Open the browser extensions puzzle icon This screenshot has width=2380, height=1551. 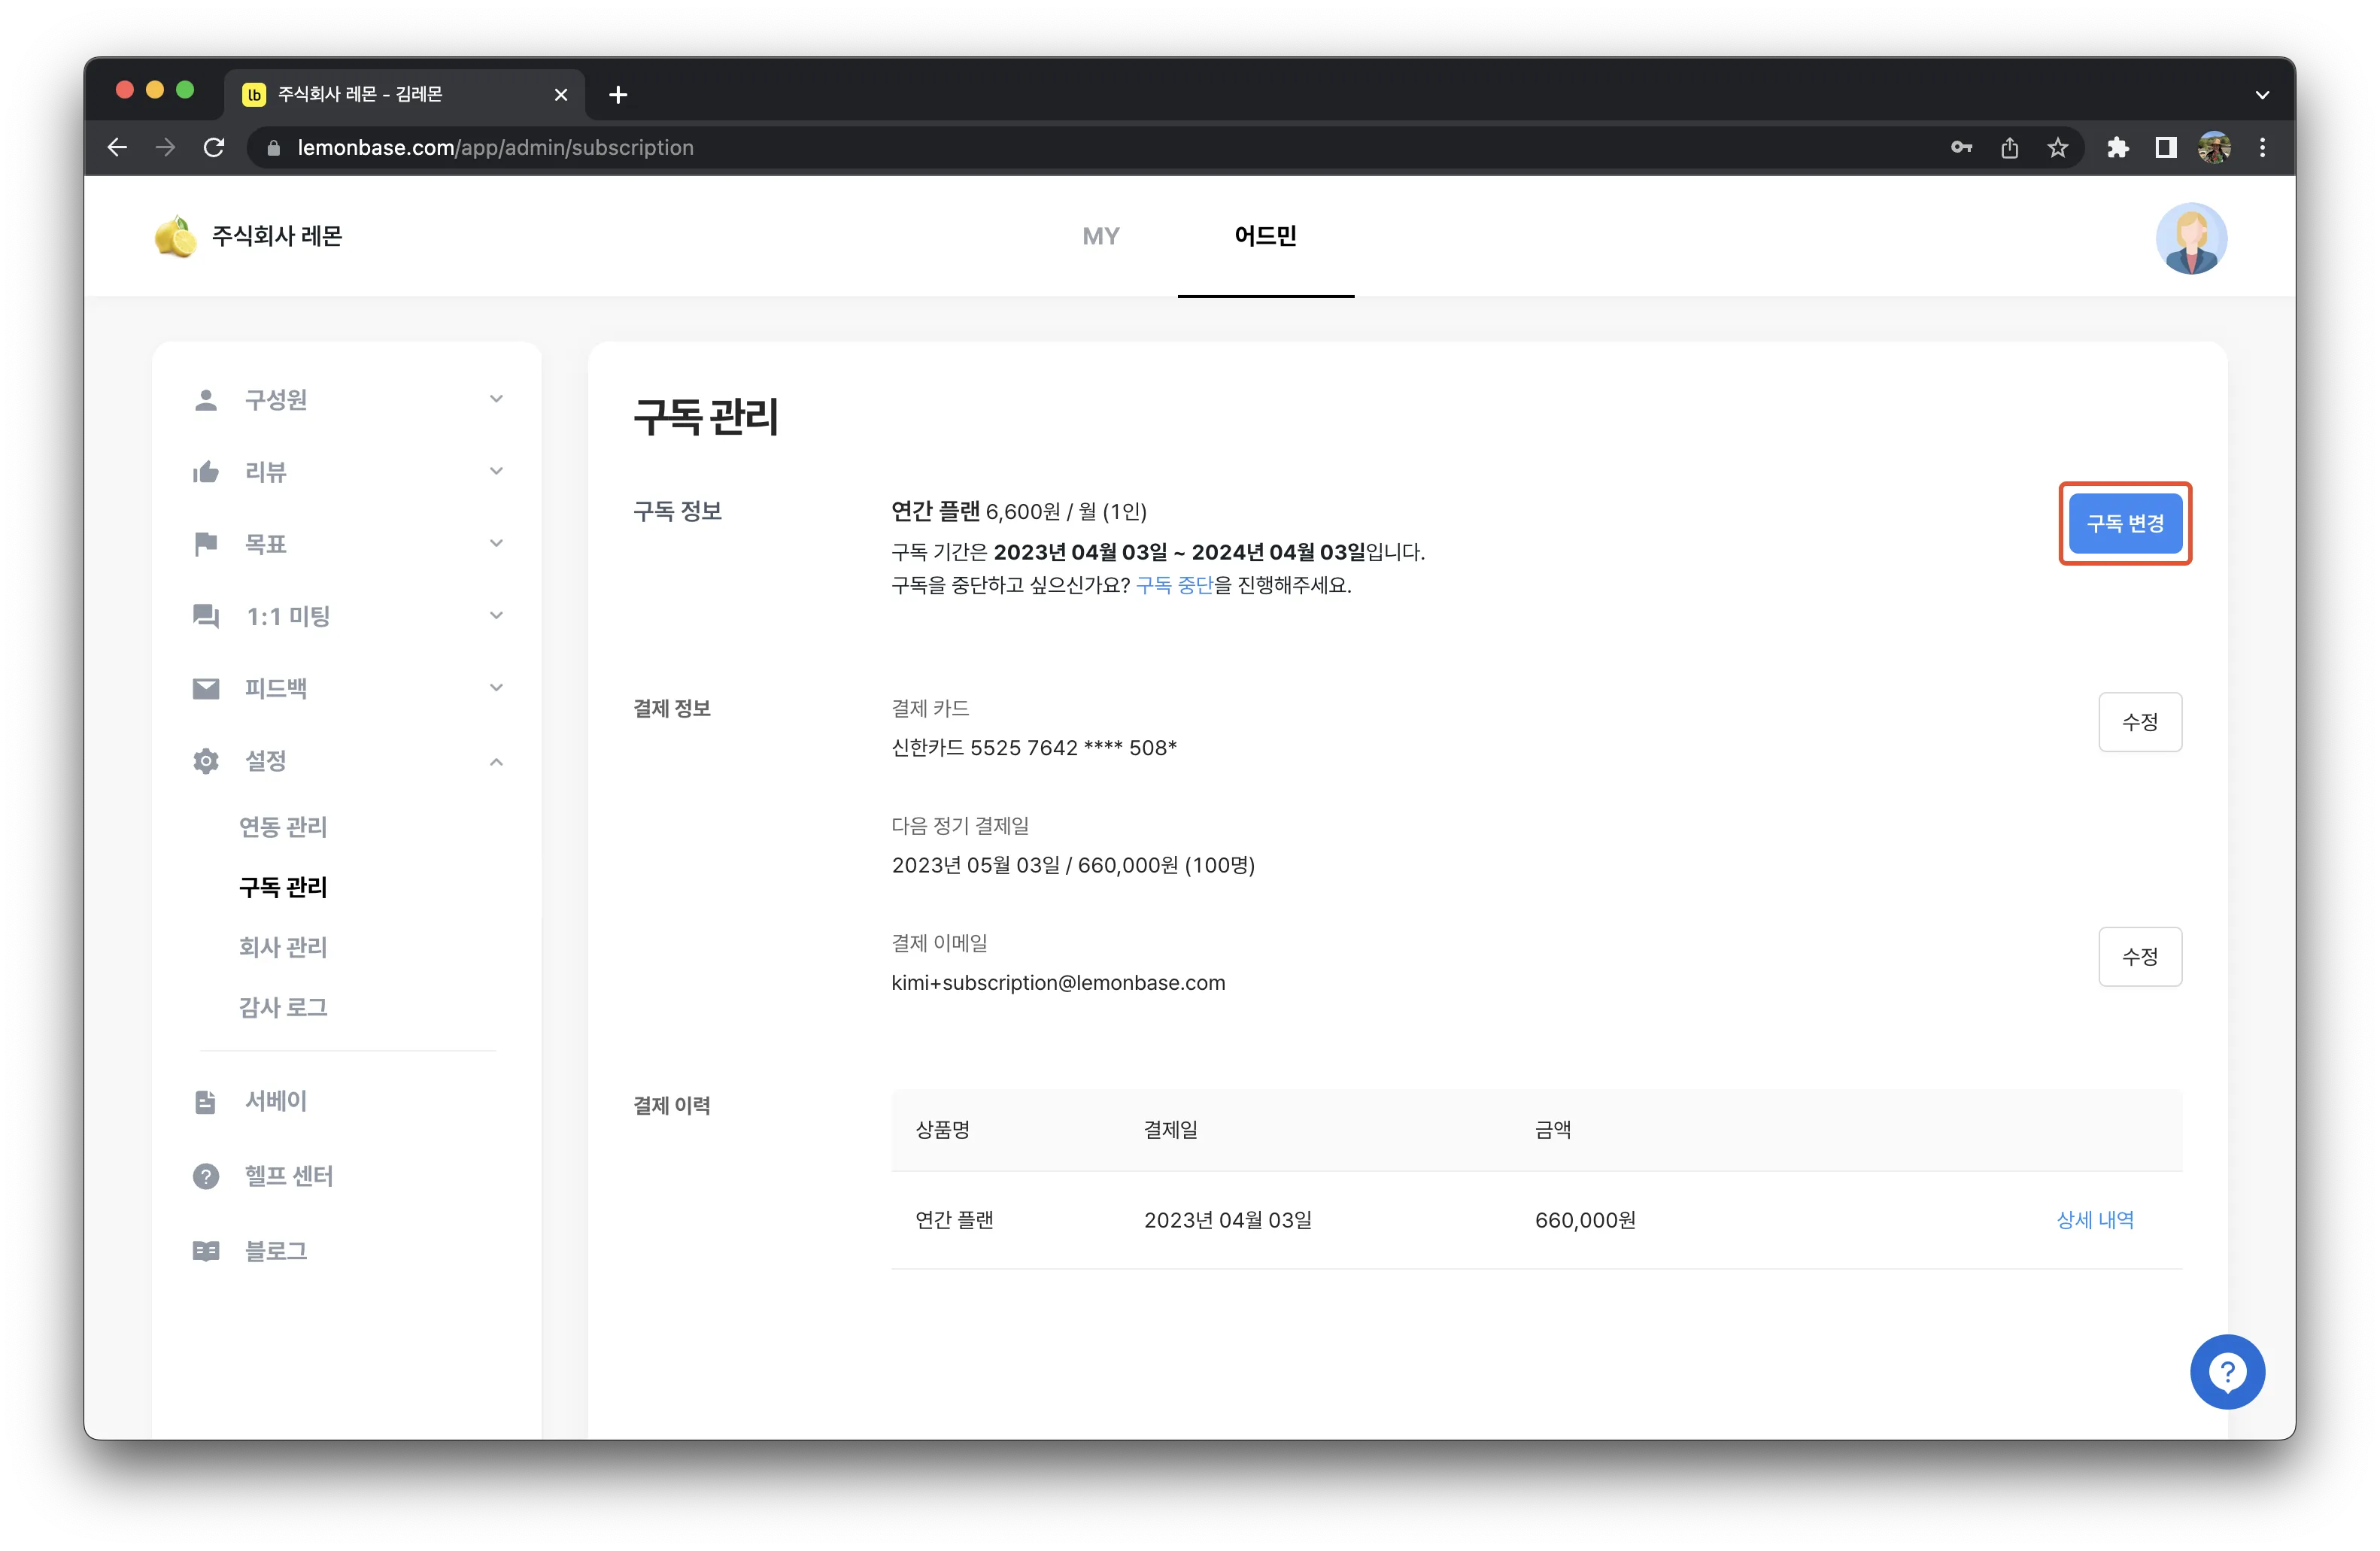[x=2118, y=148]
